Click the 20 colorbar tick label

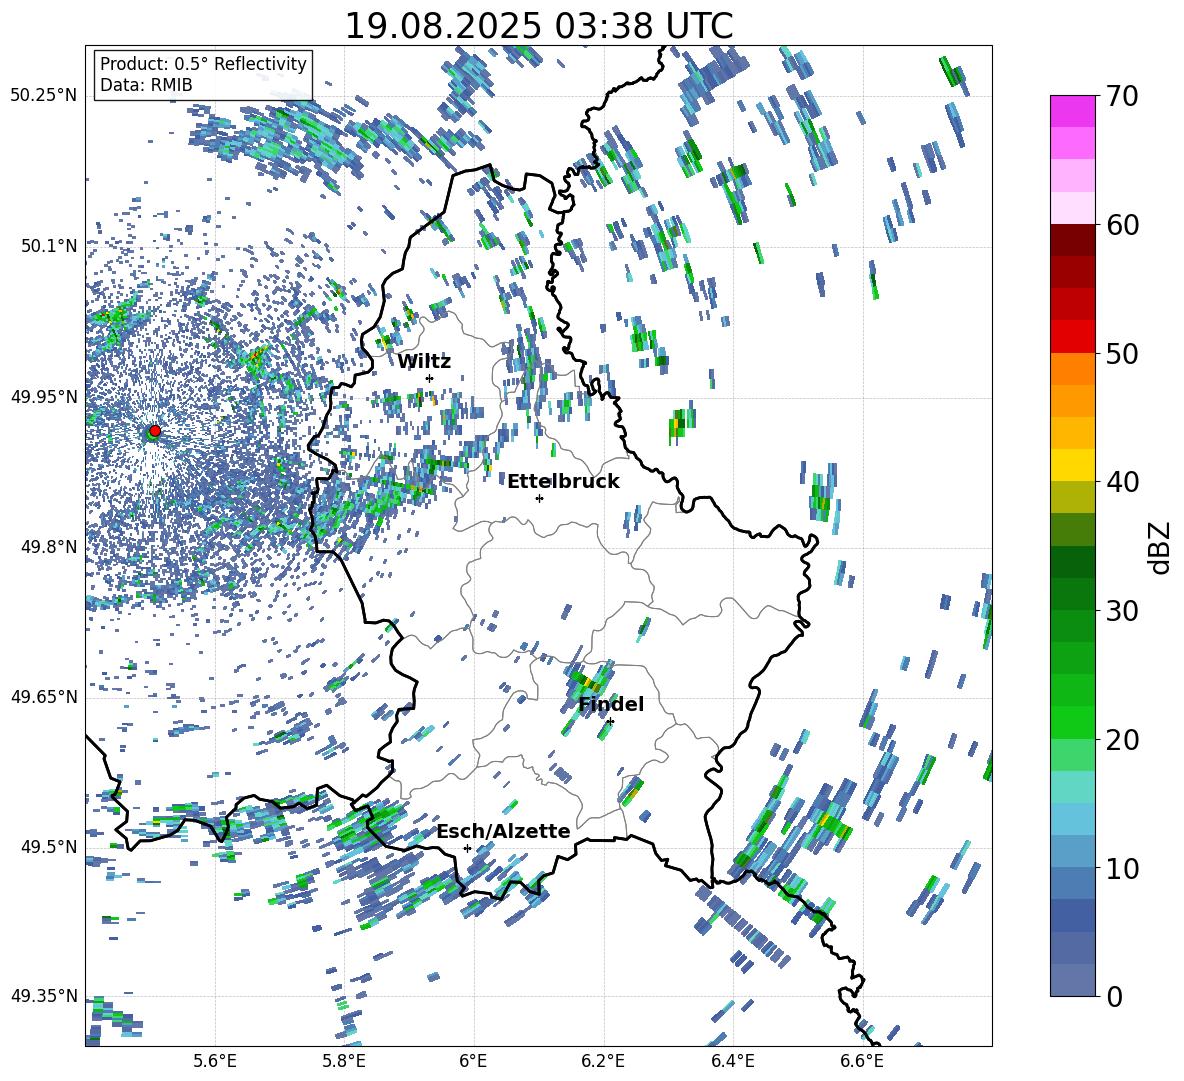(x=1121, y=740)
